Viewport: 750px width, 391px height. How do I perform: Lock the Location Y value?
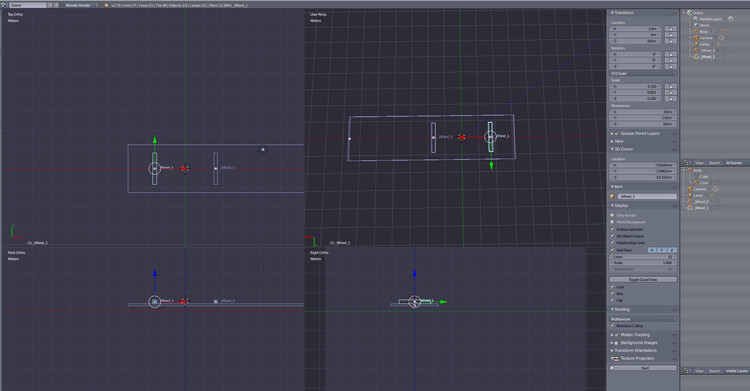pos(671,35)
